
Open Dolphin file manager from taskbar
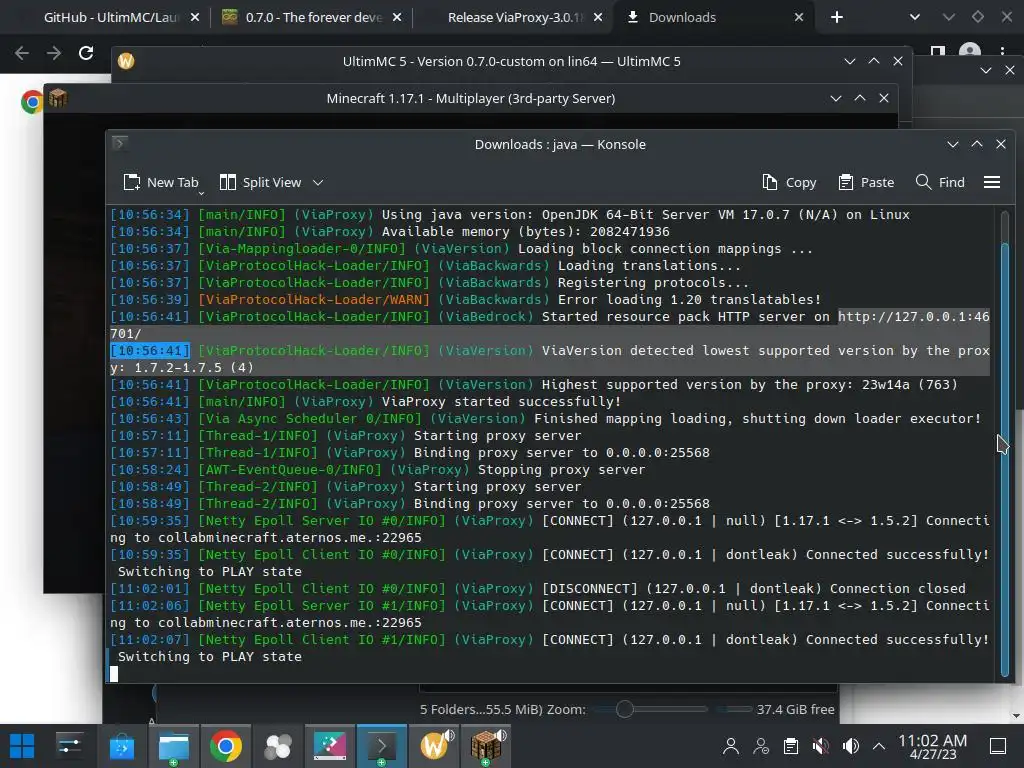pyautogui.click(x=174, y=746)
